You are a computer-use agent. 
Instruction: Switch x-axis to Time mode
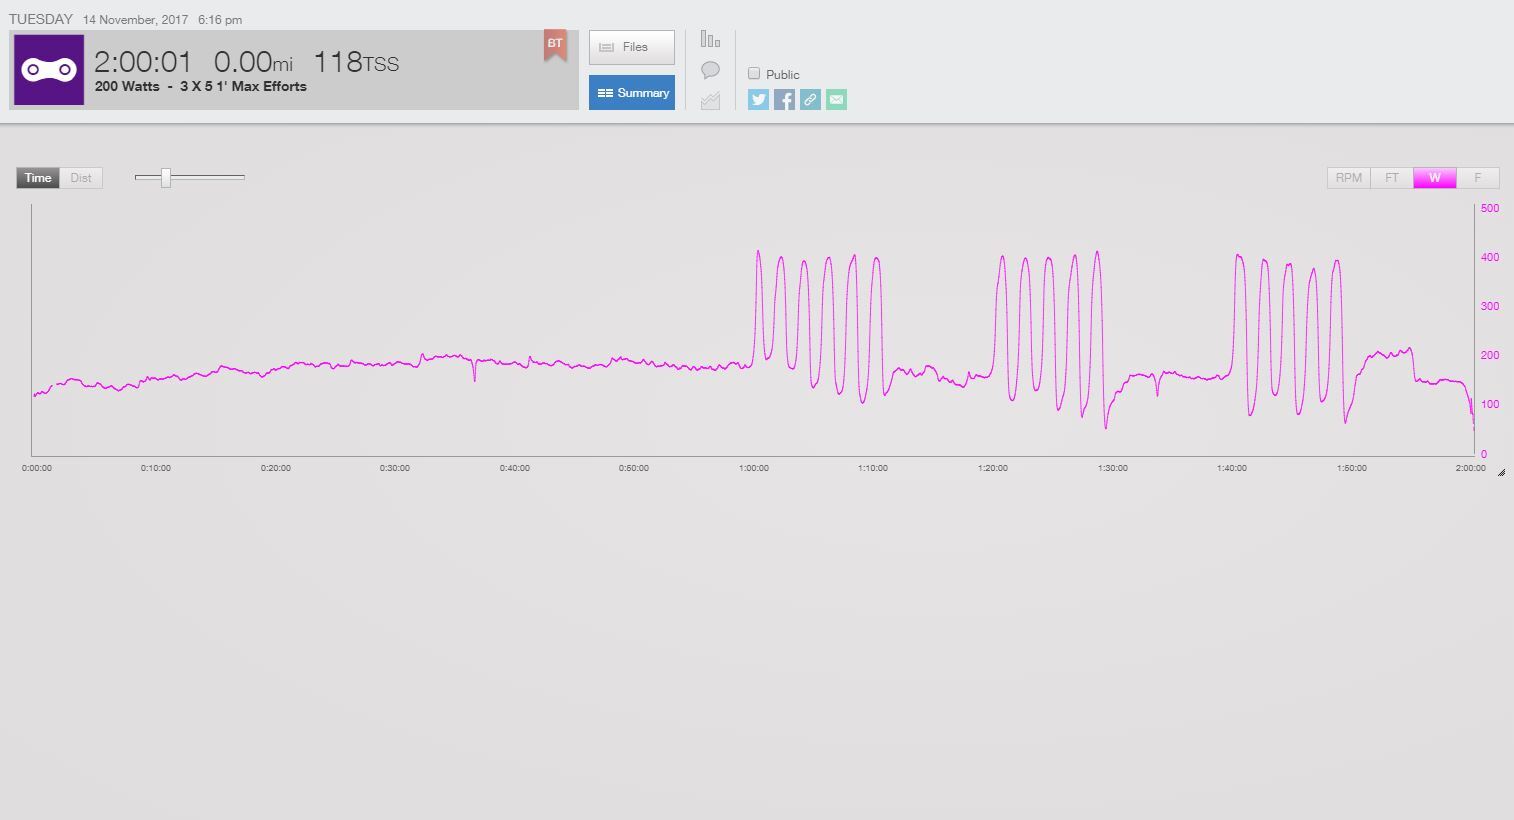click(x=38, y=178)
